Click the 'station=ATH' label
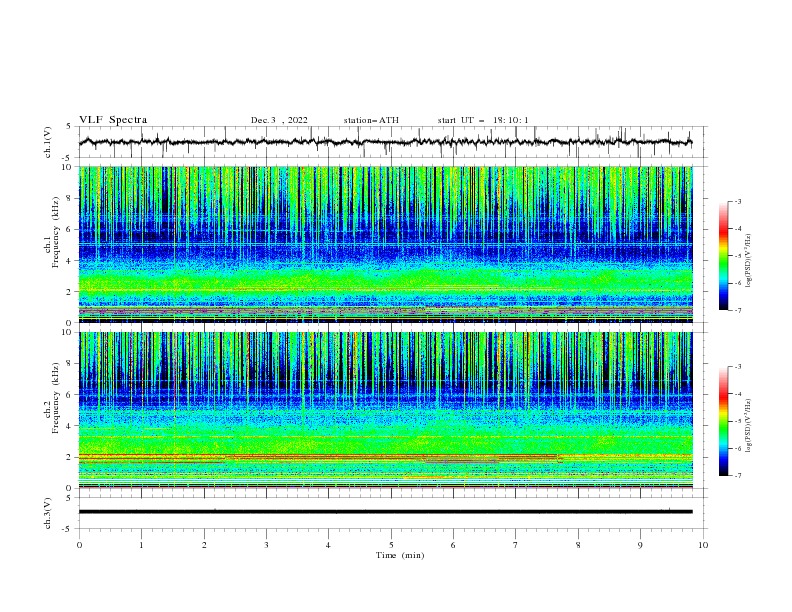 tap(371, 120)
